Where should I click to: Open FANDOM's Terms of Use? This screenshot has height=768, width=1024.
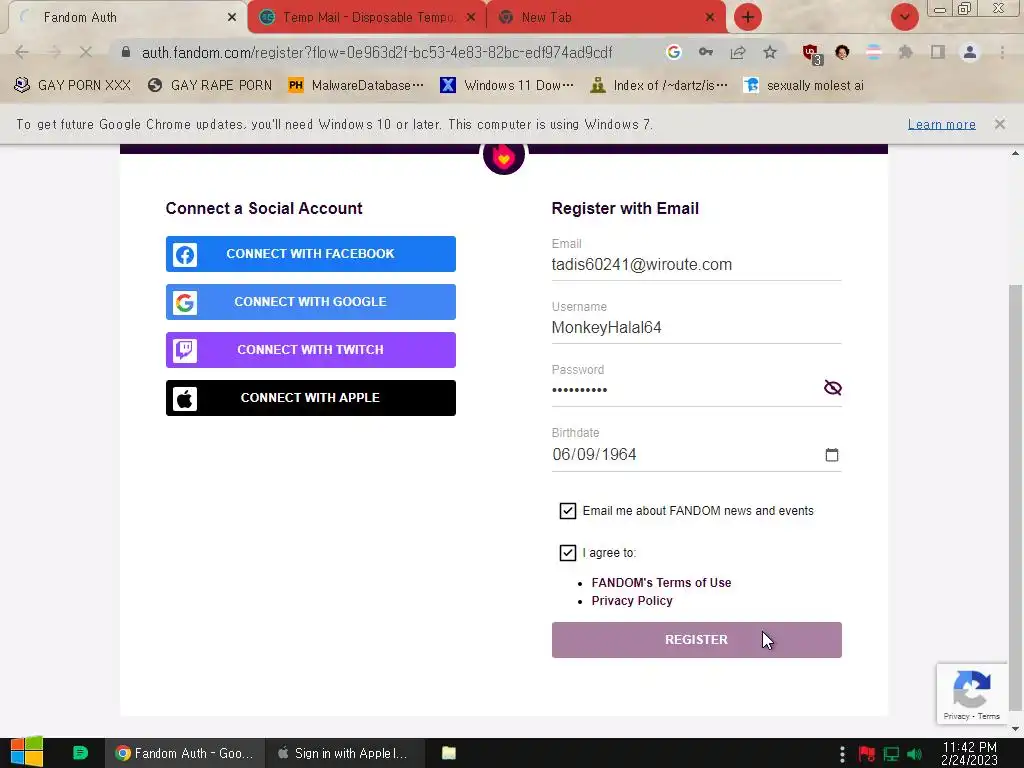click(x=661, y=583)
